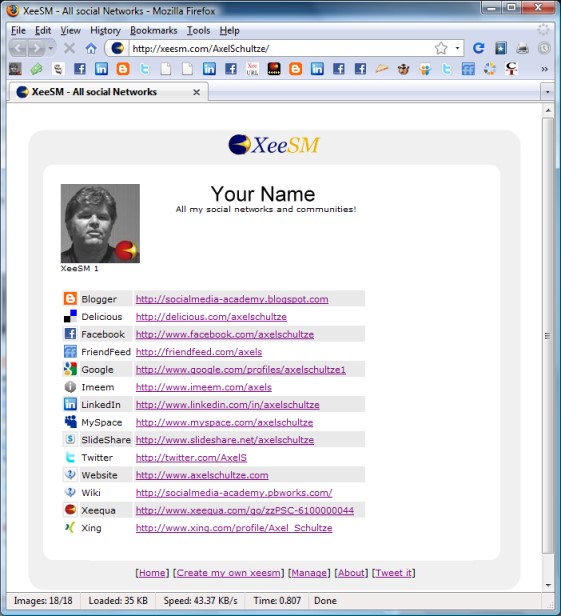Click the Create my own xeesm link
This screenshot has width=561, height=616.
point(229,573)
